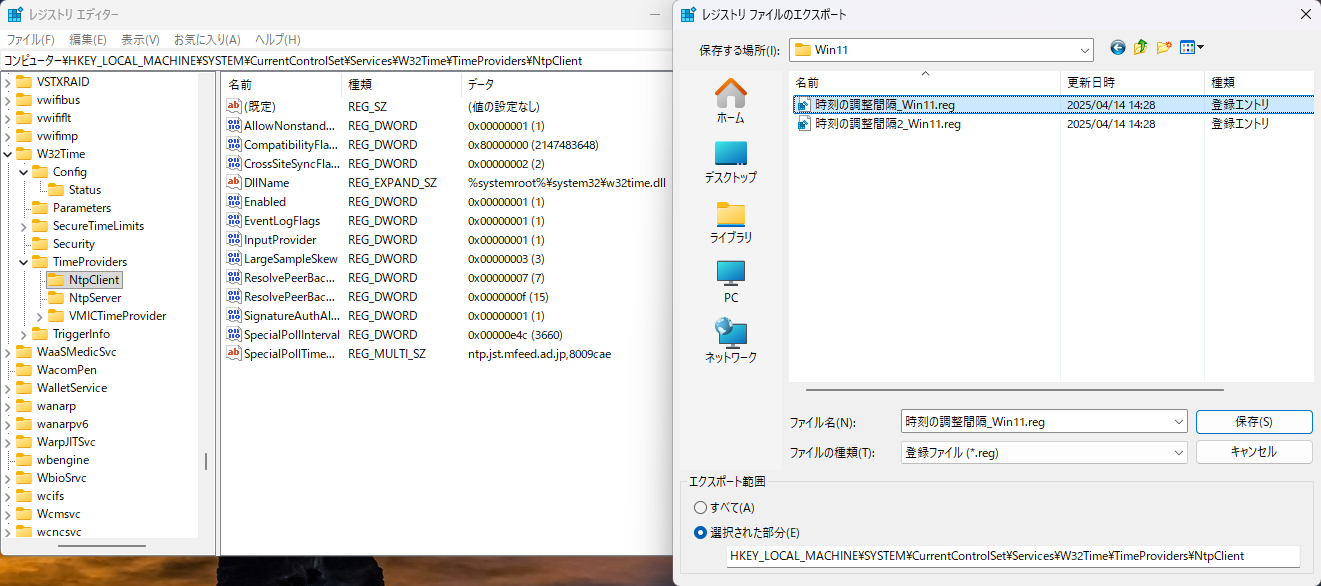Select the VSTXRAID tree item
Viewport: 1321px width, 586px height.
(63, 82)
